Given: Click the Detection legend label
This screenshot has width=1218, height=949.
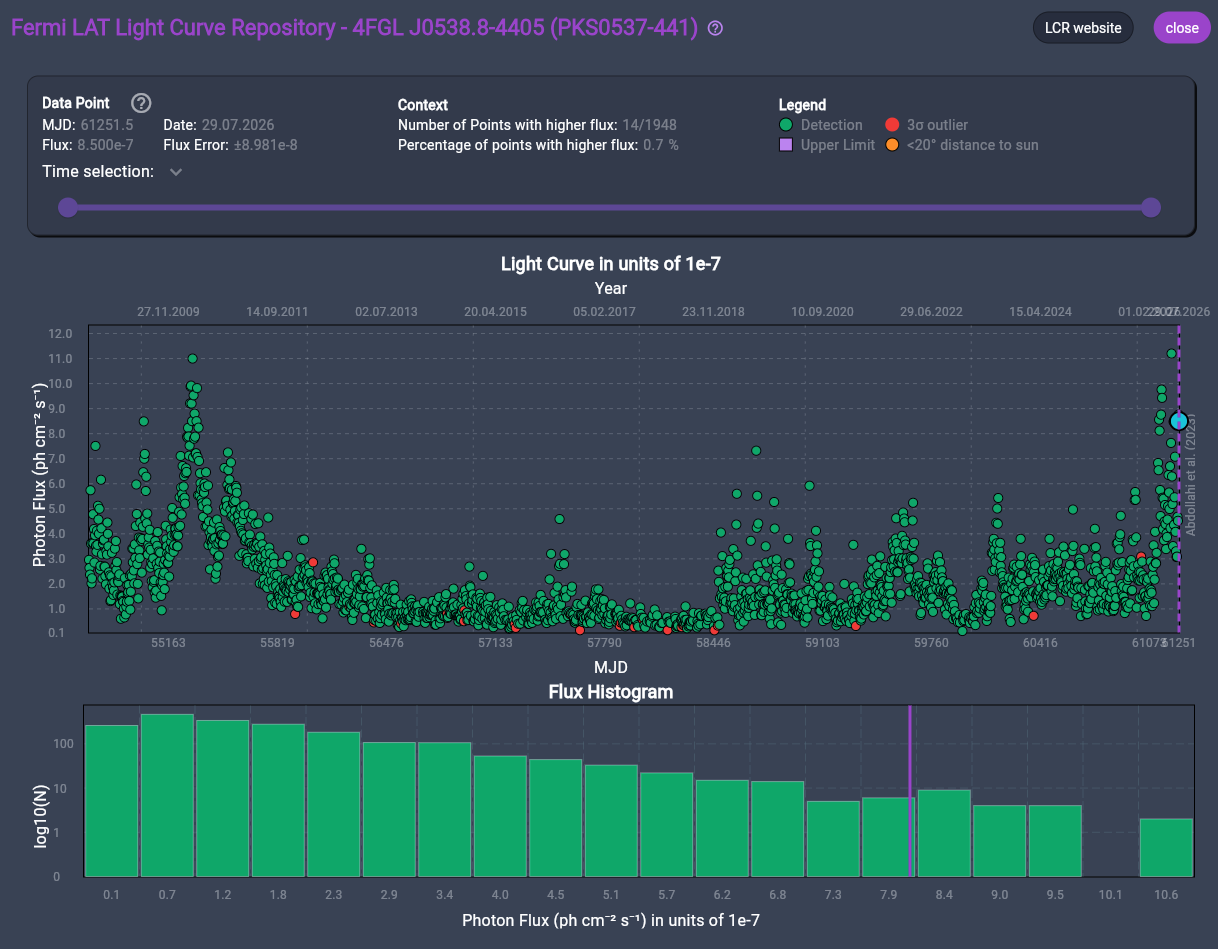Looking at the screenshot, I should 831,125.
